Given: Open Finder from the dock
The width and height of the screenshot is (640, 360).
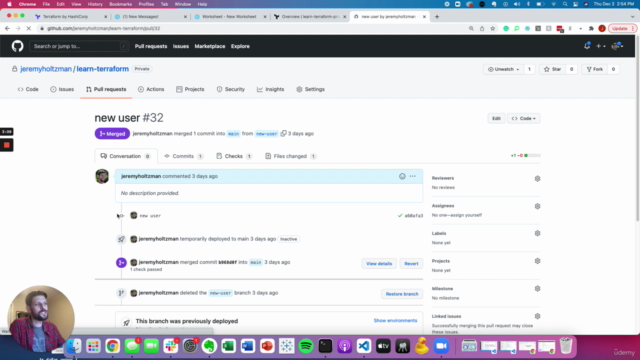Looking at the screenshot, I should click(x=74, y=346).
